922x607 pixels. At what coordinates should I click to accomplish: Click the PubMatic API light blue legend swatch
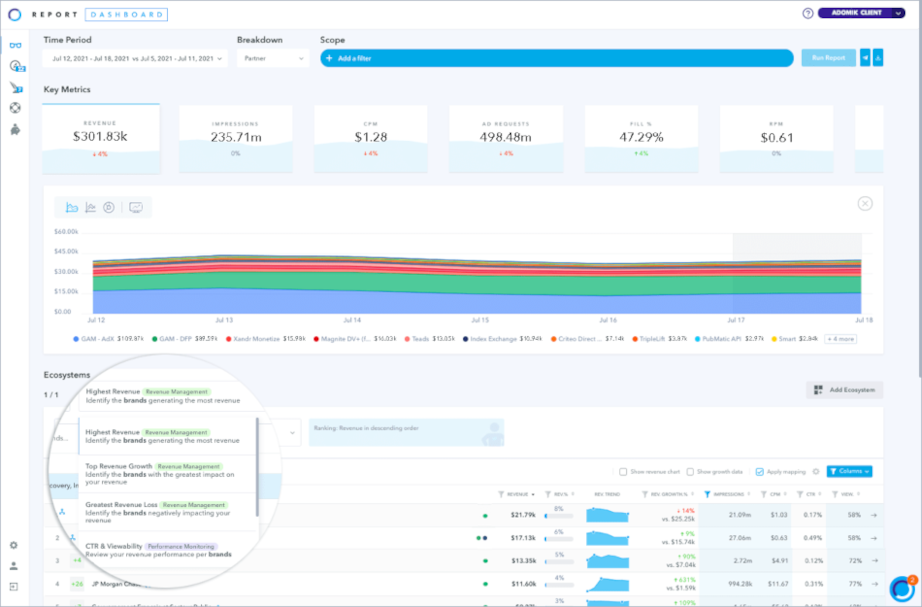tap(698, 339)
